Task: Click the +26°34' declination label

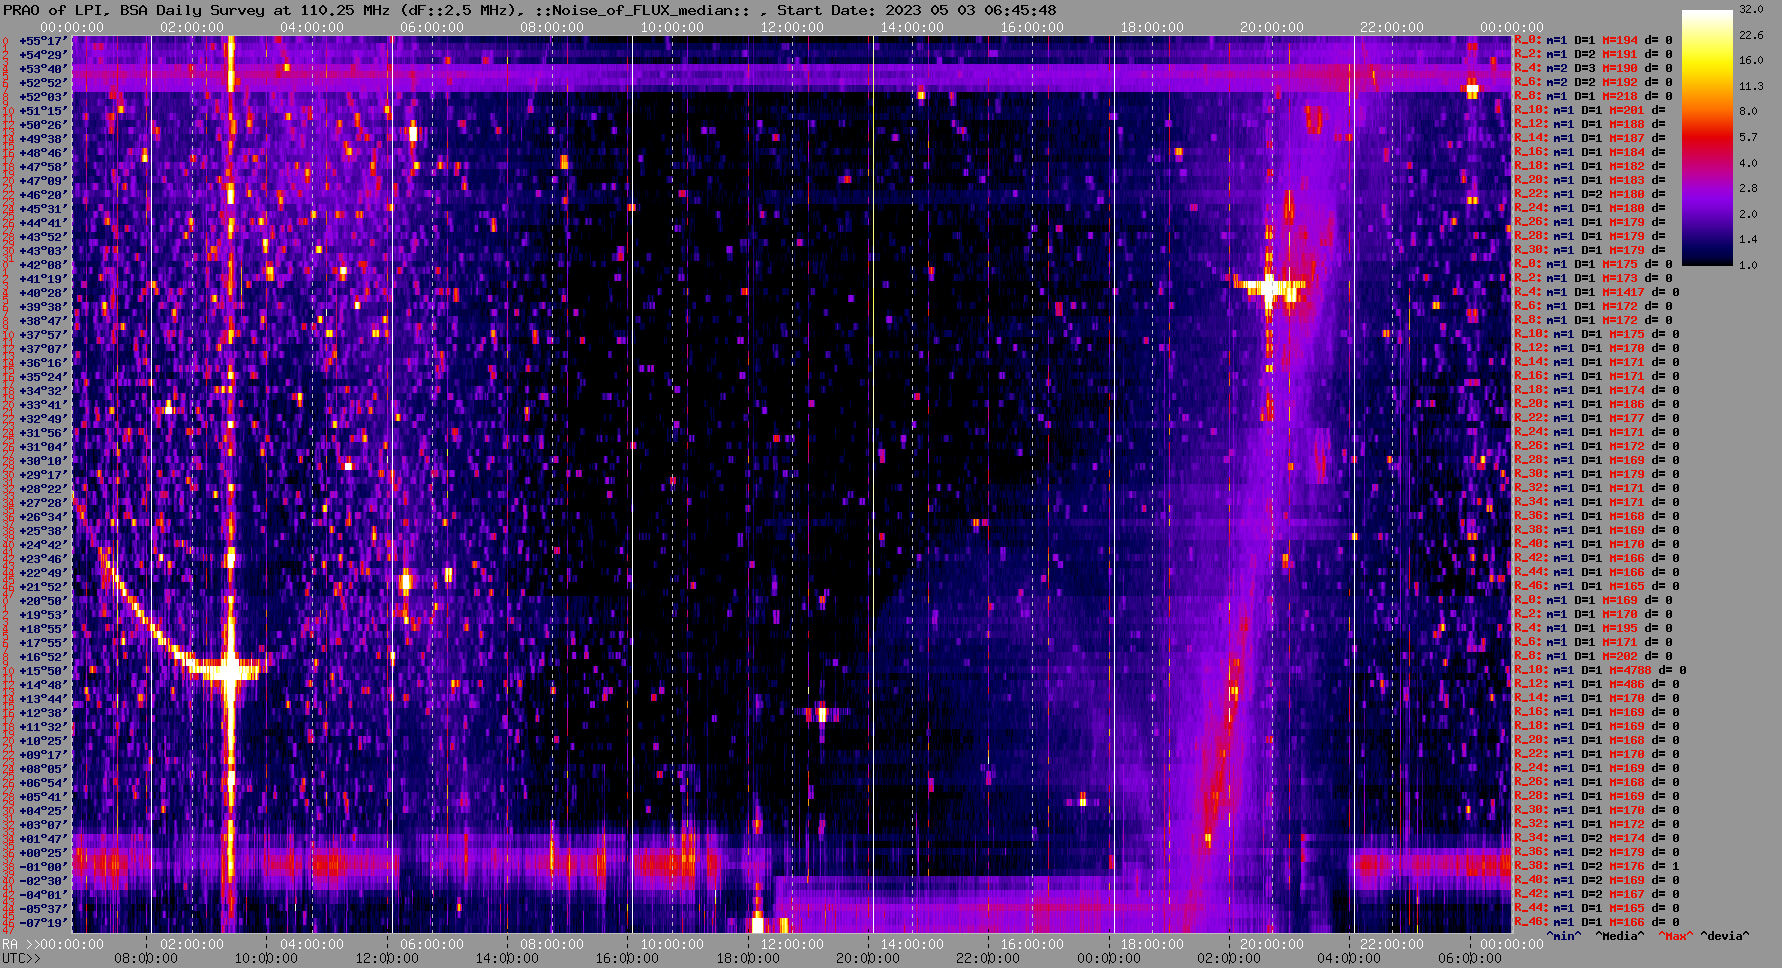Action: (42, 516)
